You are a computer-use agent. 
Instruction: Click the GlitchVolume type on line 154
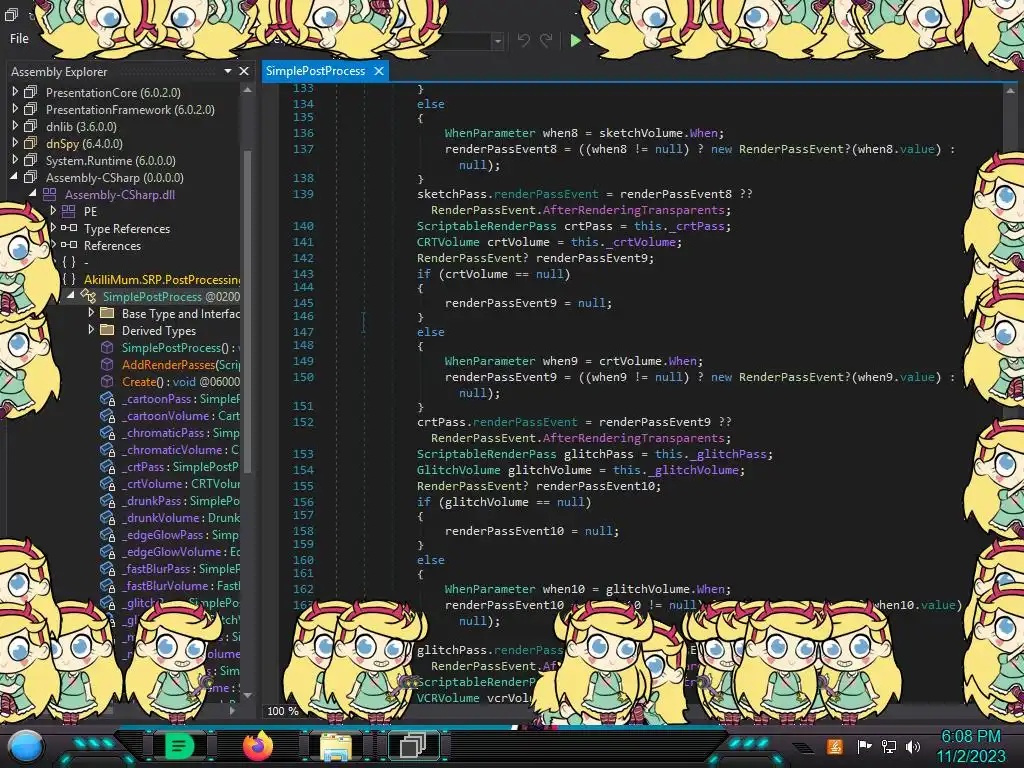coord(458,470)
